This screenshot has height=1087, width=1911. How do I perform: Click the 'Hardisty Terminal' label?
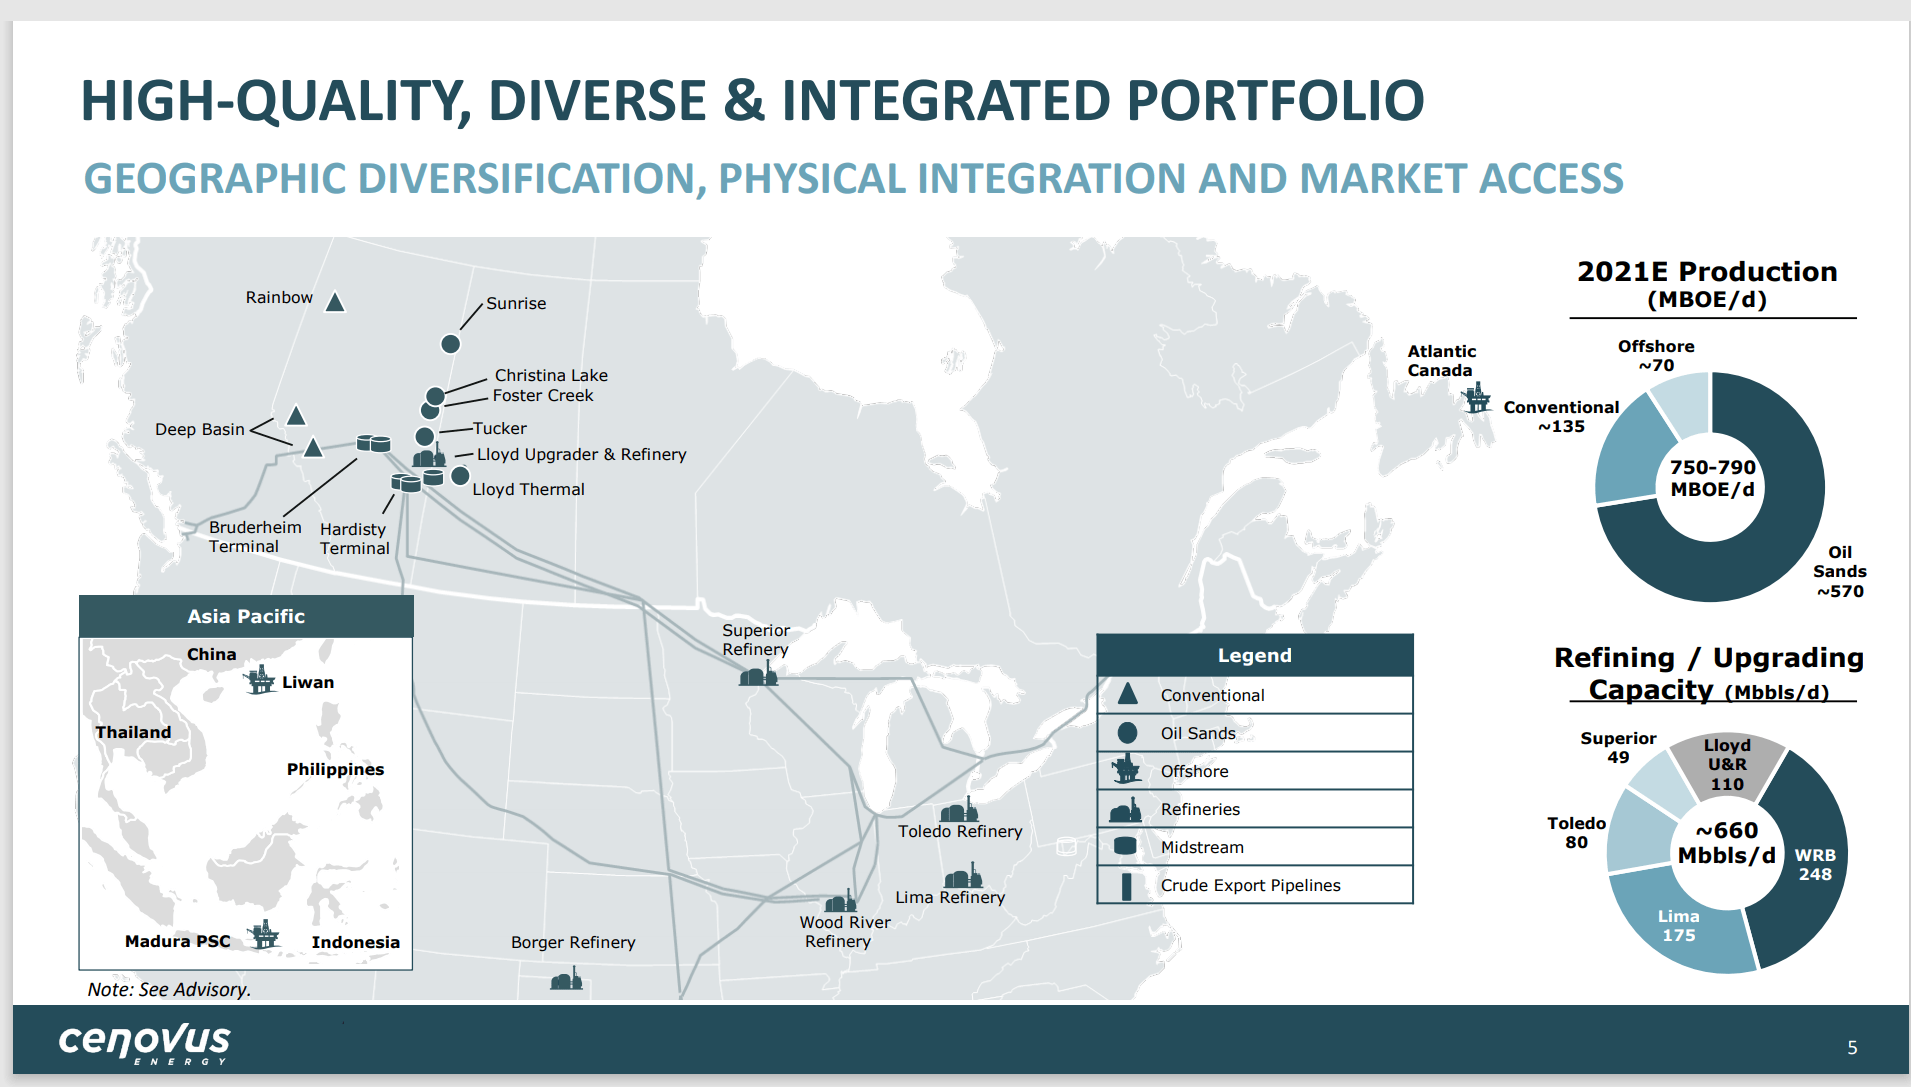355,538
